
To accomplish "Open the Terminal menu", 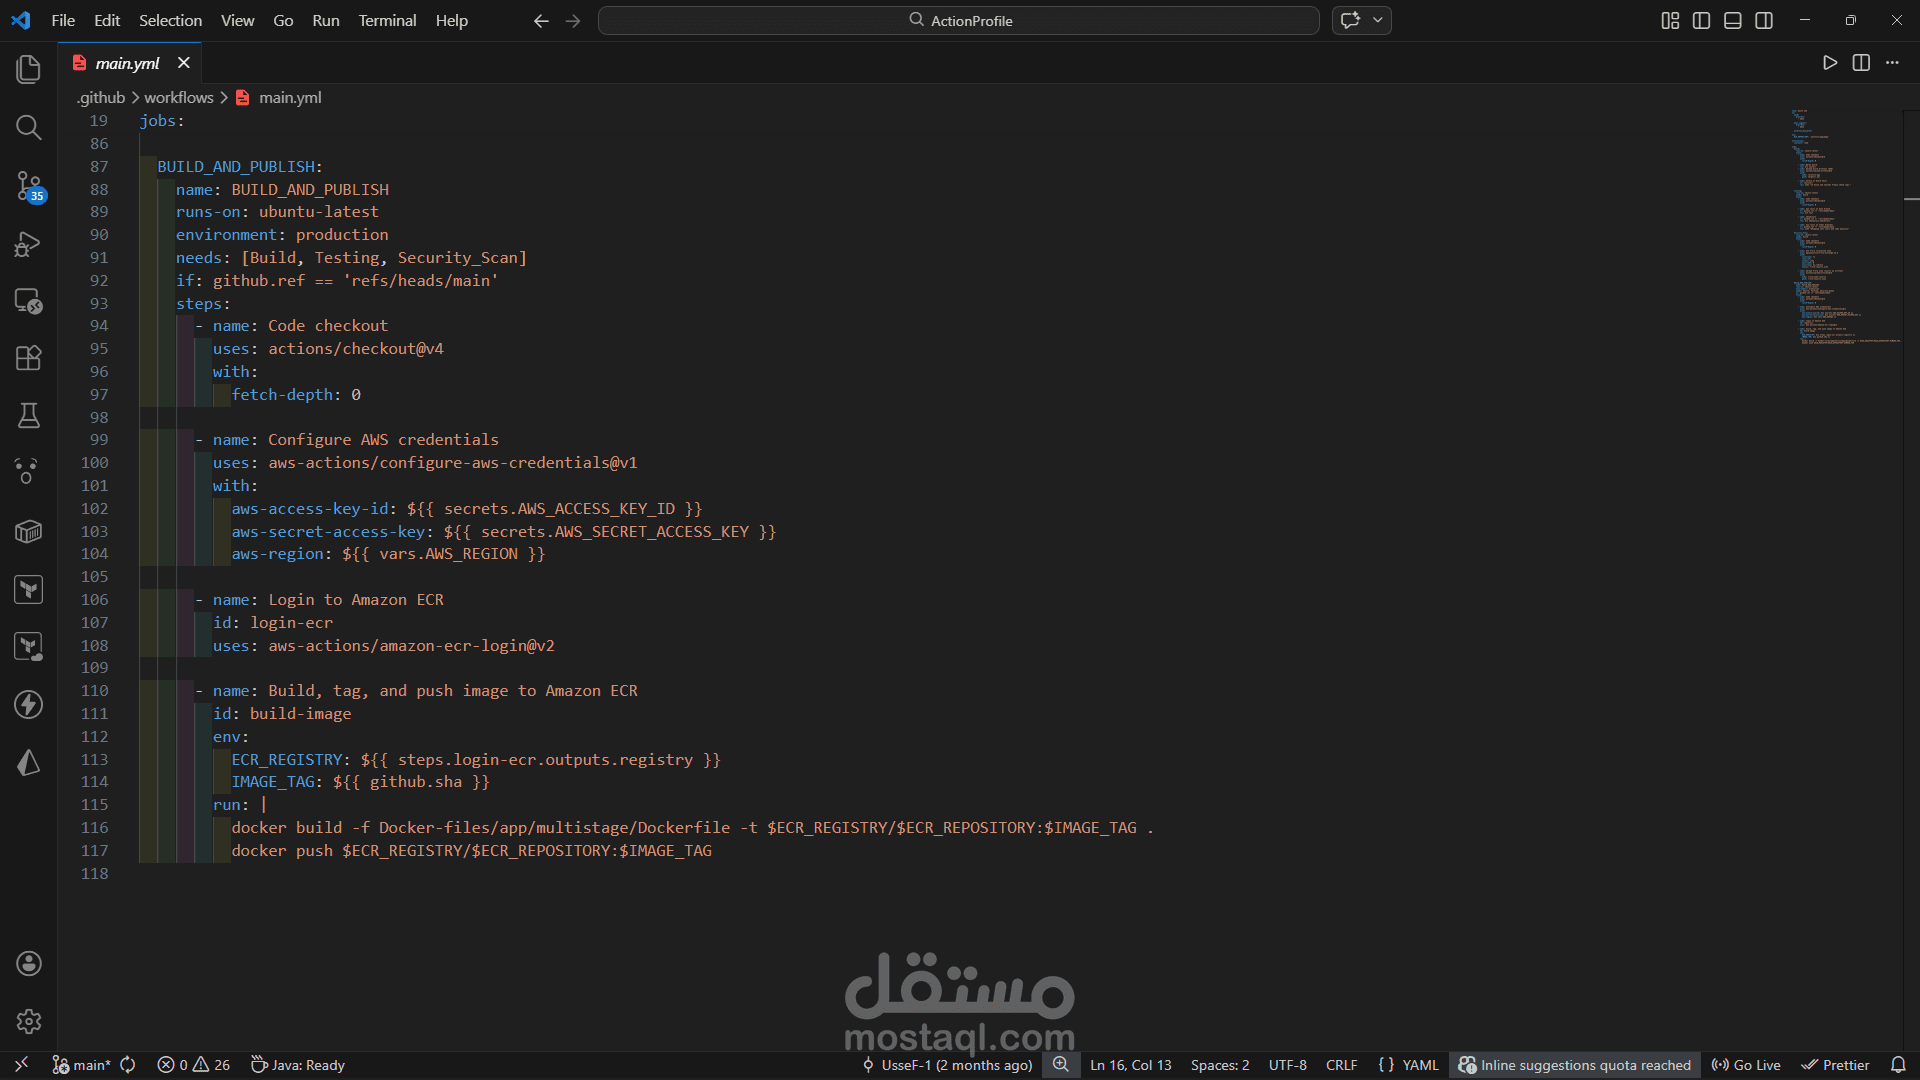I will [387, 20].
